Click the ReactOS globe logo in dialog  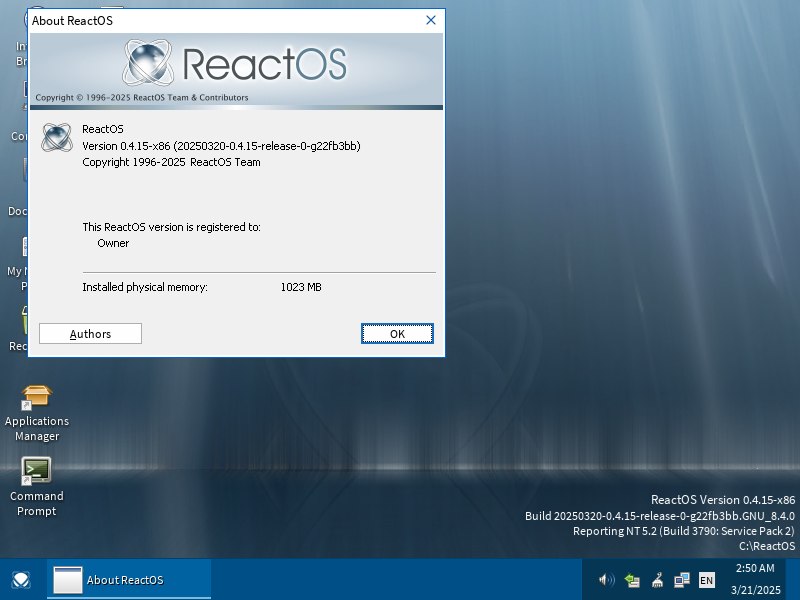56,135
